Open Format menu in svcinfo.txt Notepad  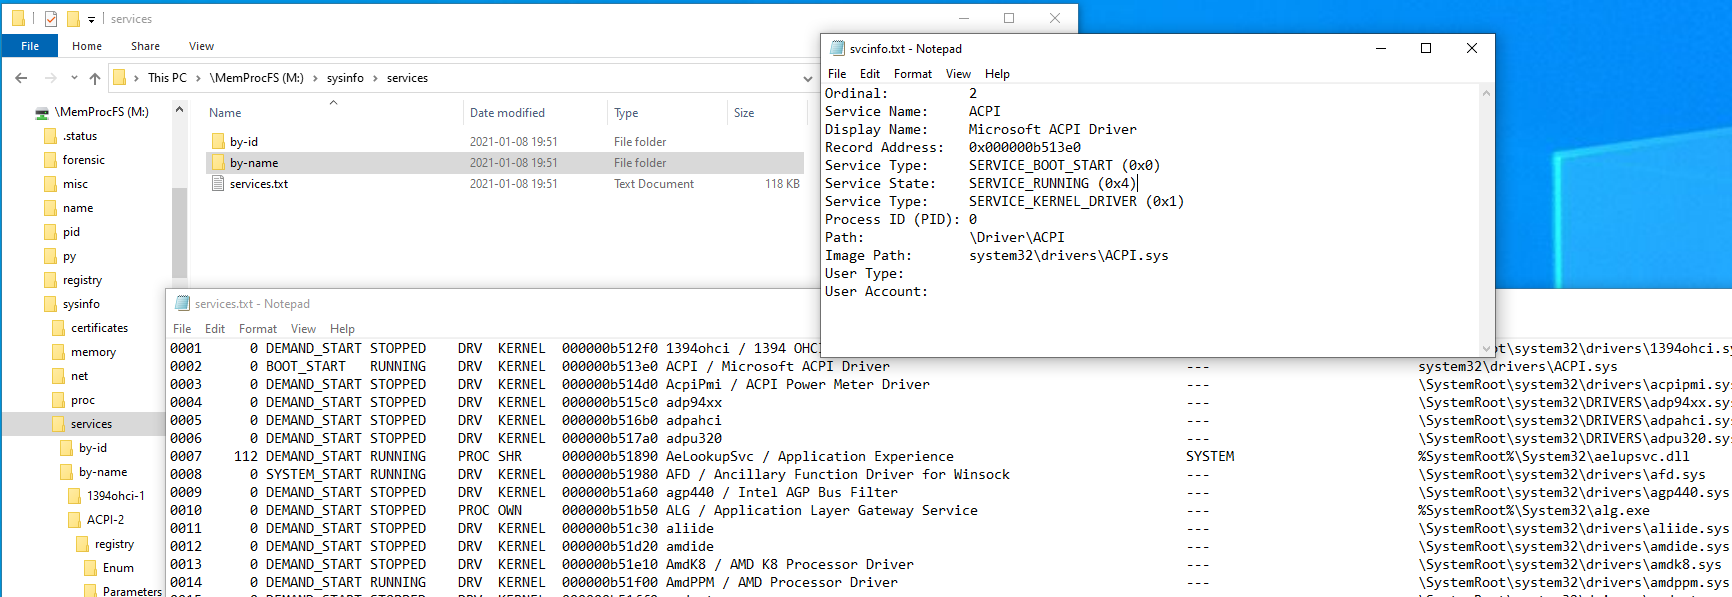pyautogui.click(x=913, y=74)
